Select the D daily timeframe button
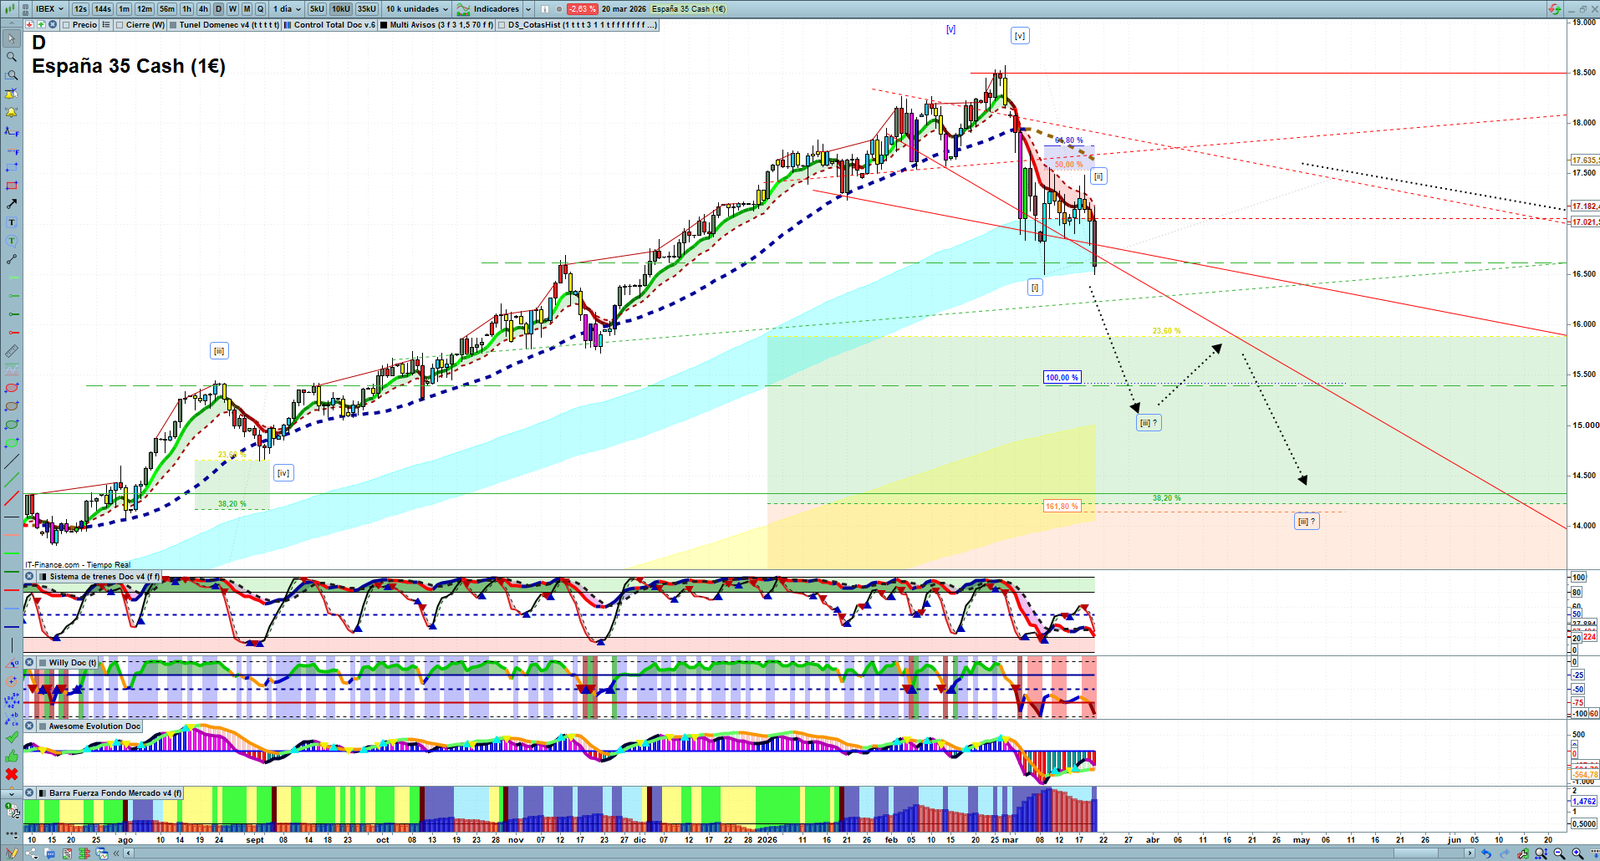Image resolution: width=1600 pixels, height=861 pixels. pyautogui.click(x=219, y=9)
